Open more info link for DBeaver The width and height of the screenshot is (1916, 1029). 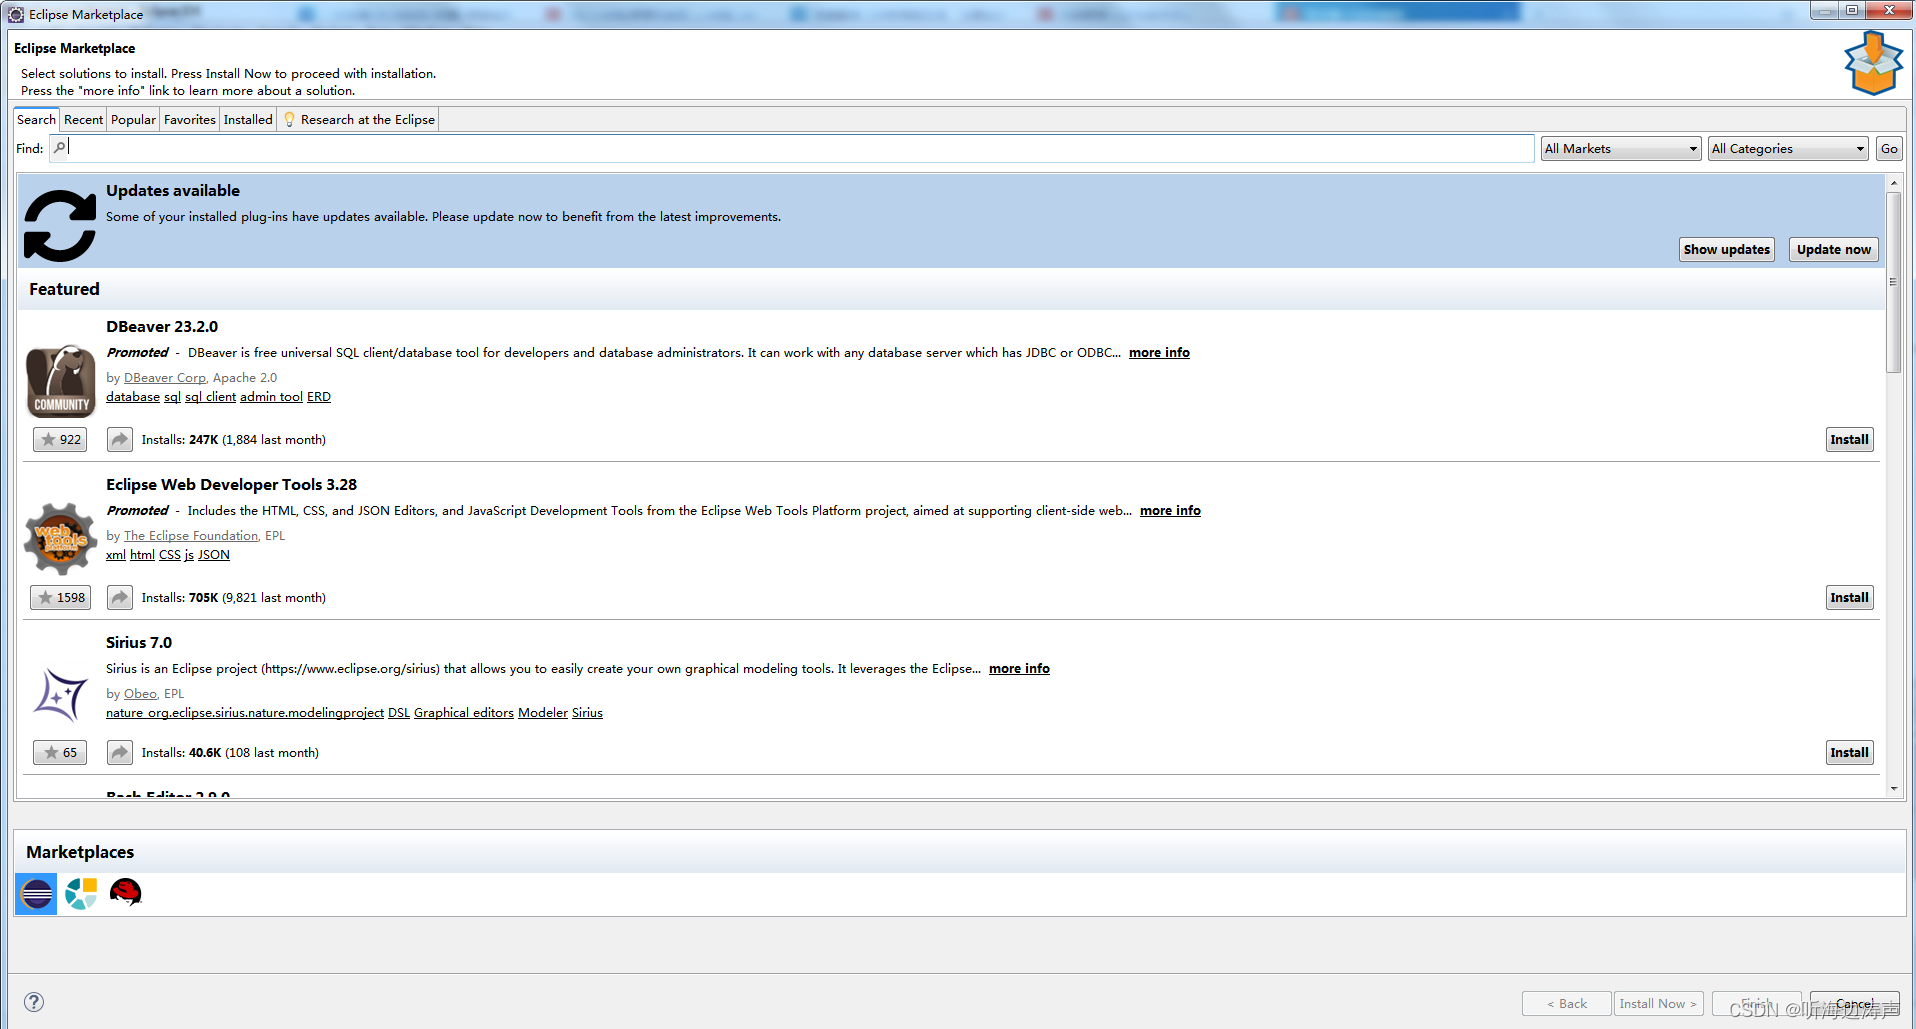[1159, 352]
